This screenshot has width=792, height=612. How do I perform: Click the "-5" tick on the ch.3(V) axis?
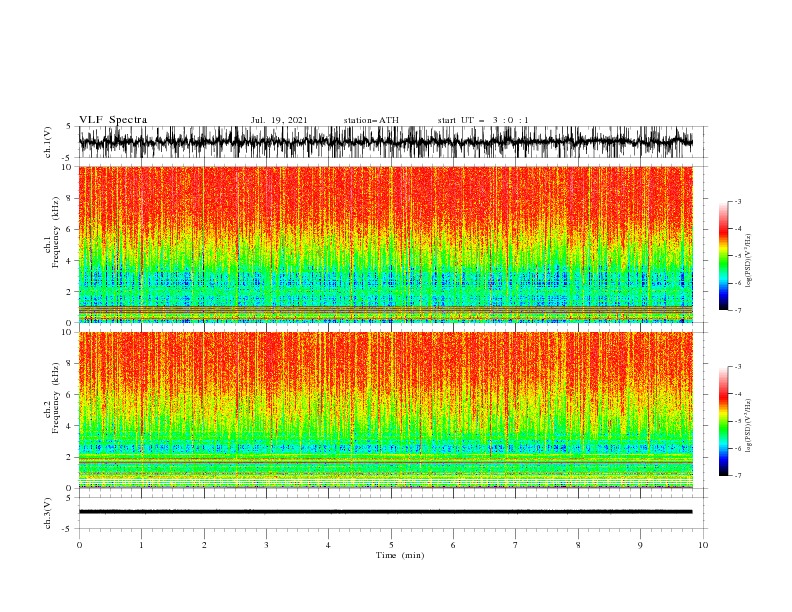68,529
